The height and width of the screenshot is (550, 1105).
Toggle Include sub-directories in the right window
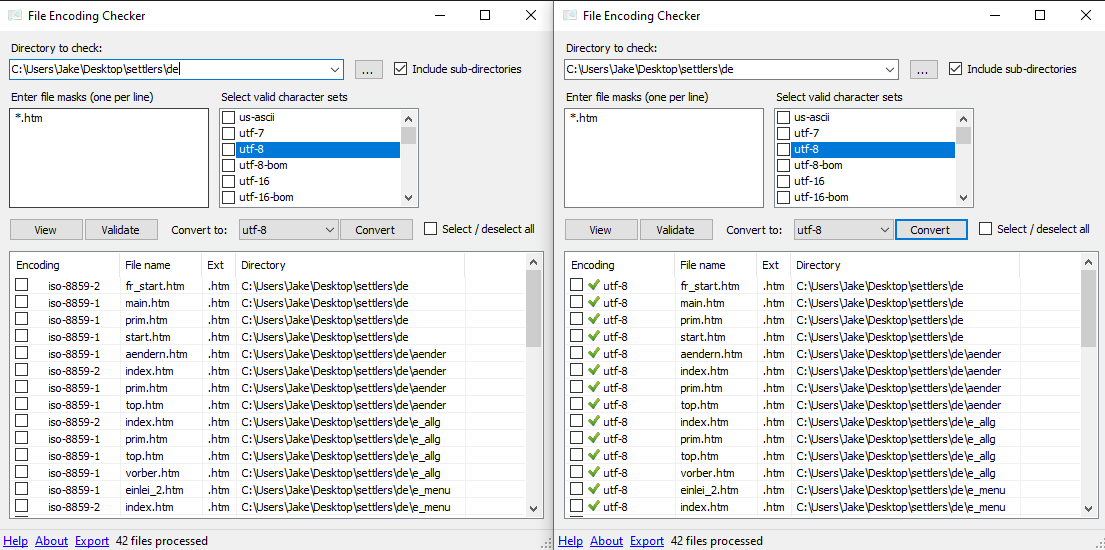tap(956, 69)
